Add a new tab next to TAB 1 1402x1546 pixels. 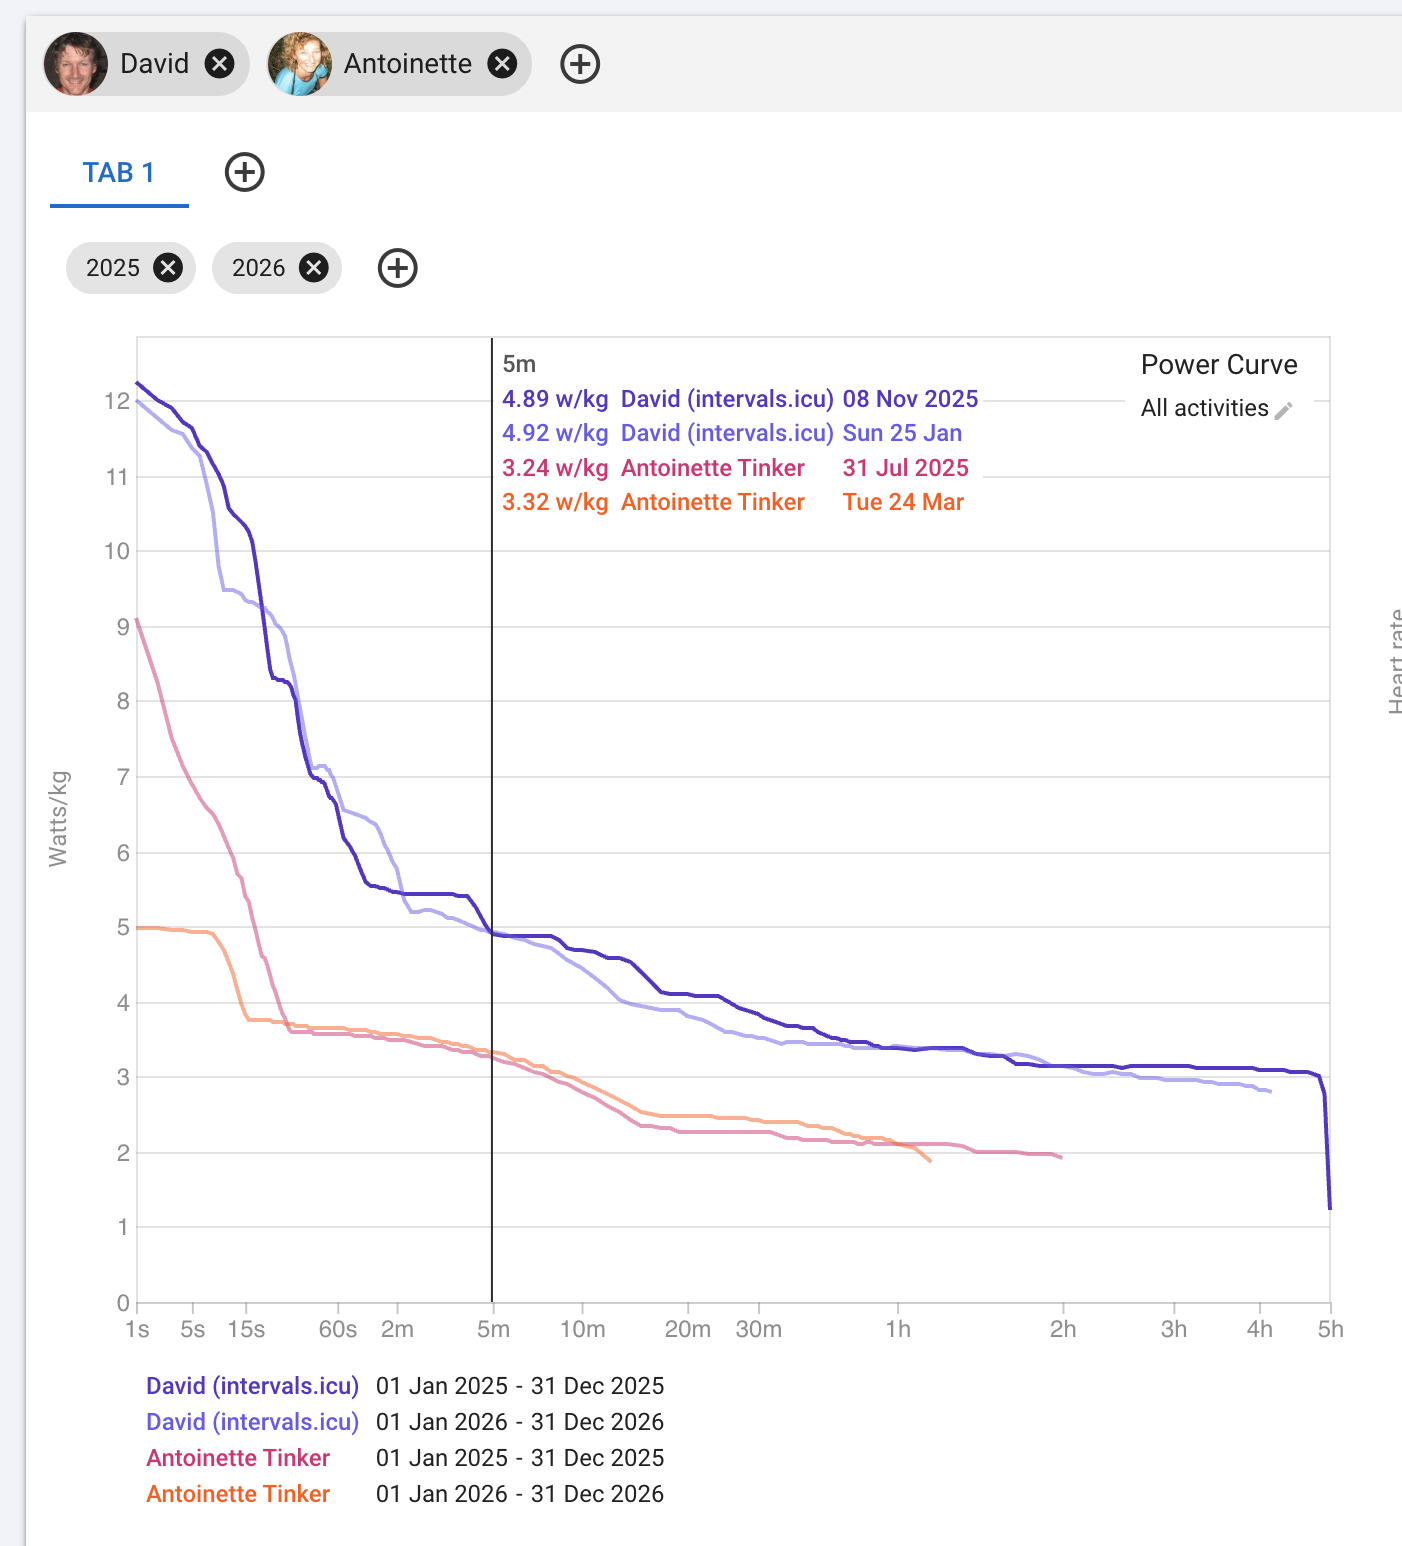click(245, 172)
